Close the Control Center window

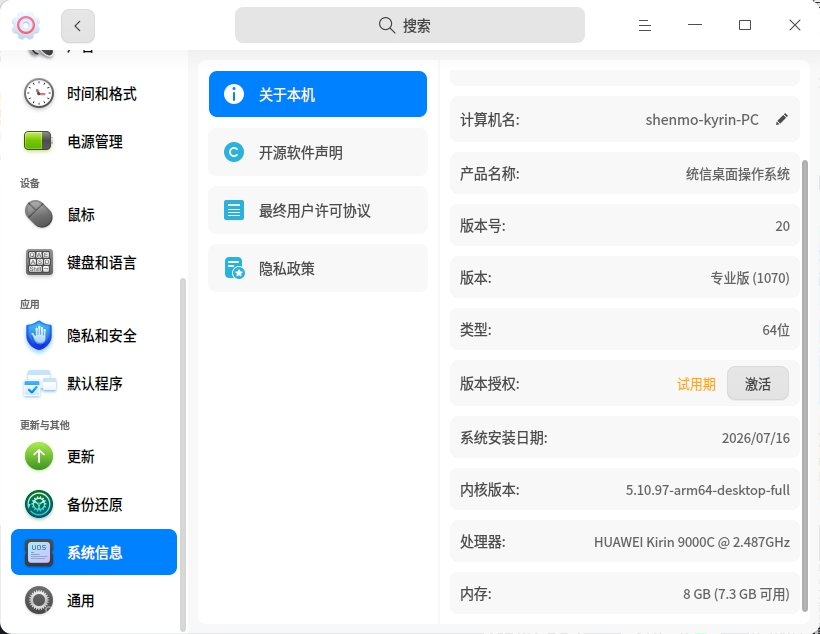tap(794, 25)
